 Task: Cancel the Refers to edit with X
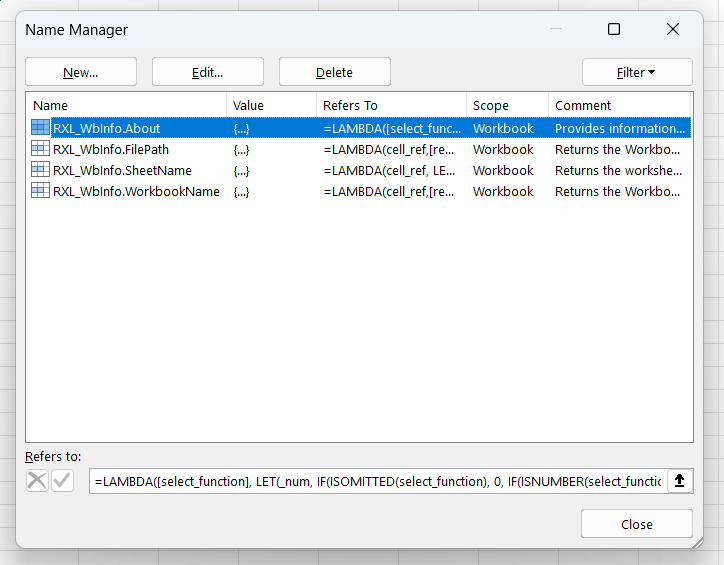(37, 481)
